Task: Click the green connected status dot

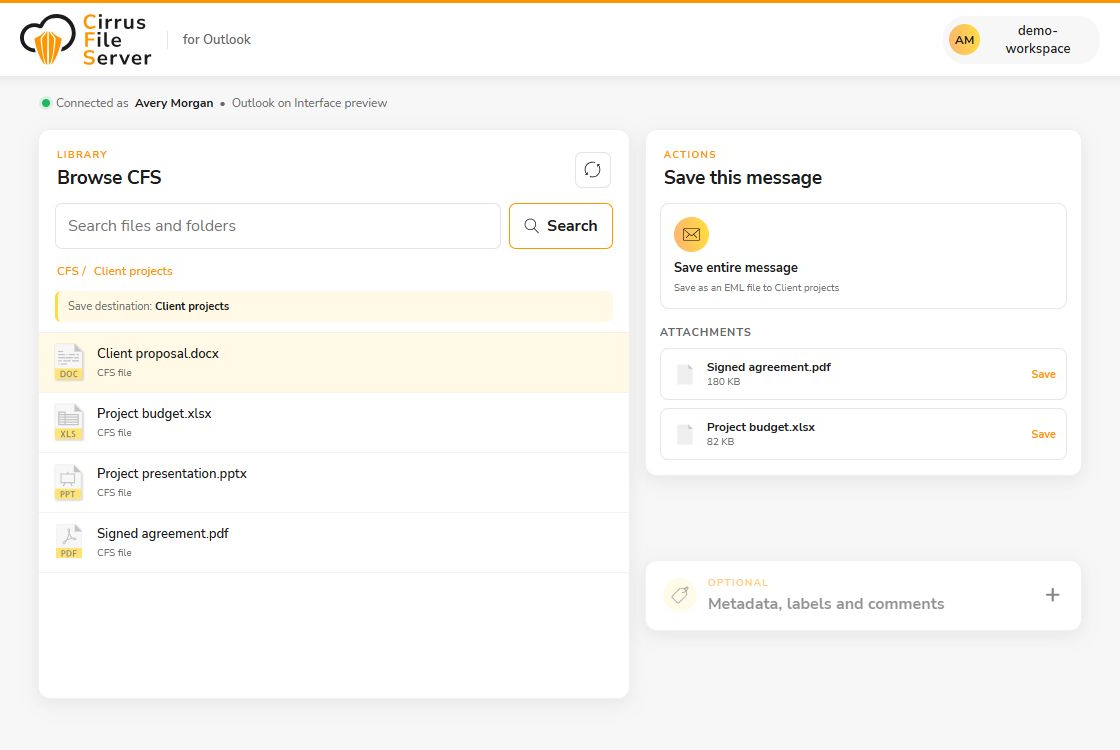Action: point(46,103)
